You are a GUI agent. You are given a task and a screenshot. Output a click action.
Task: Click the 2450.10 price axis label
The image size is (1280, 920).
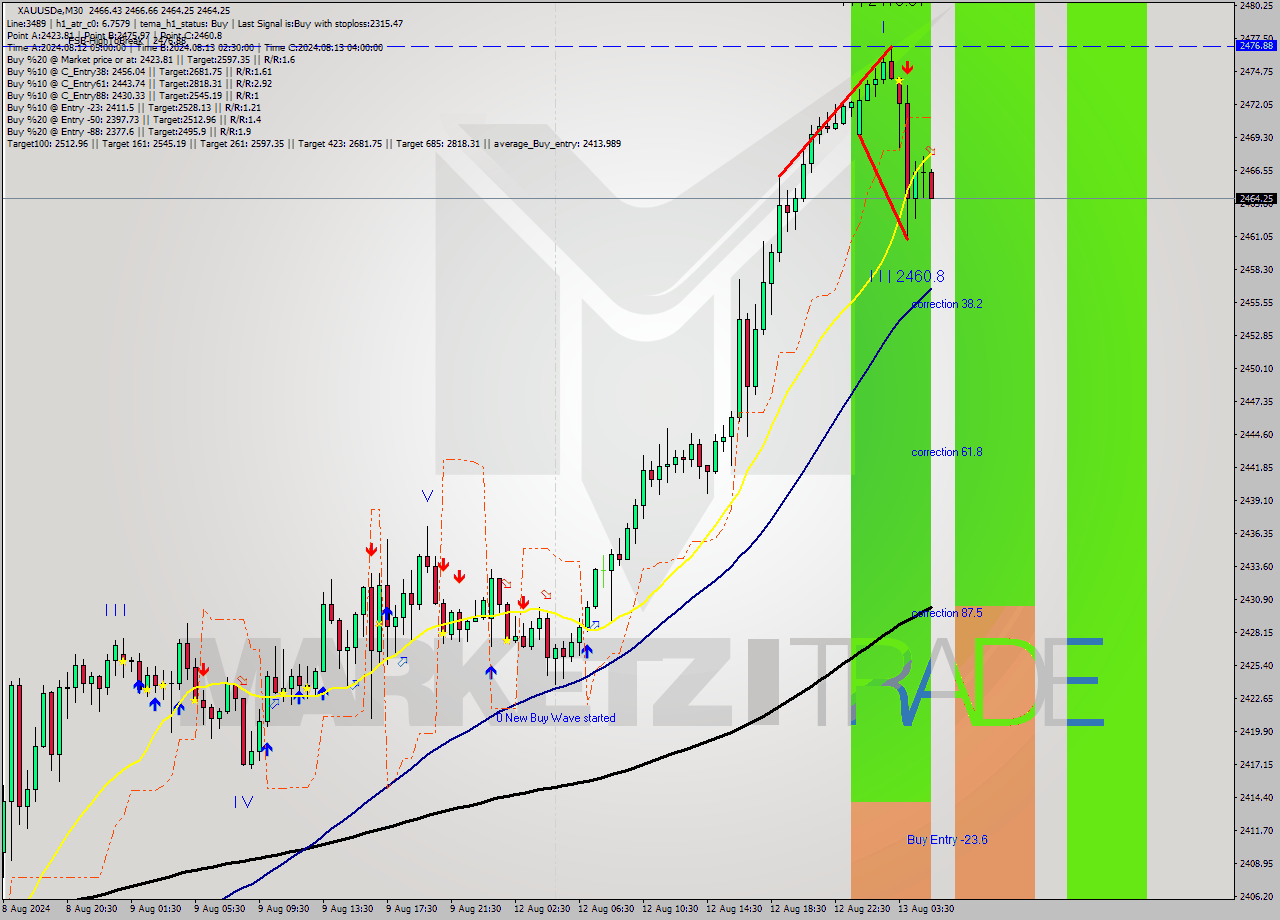1256,368
